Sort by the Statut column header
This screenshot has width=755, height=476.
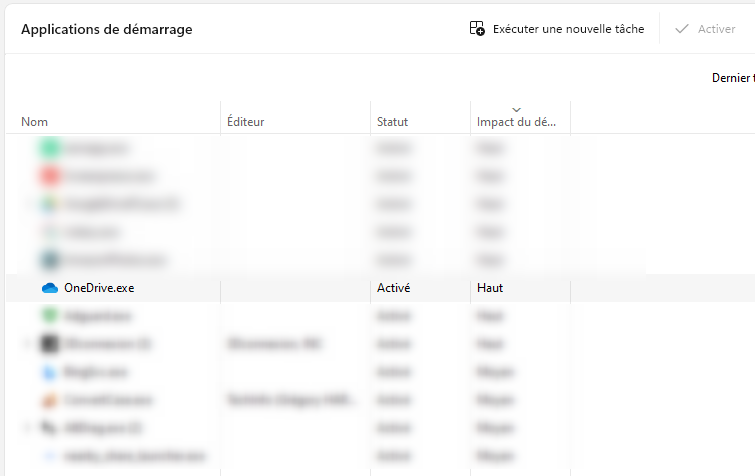392,122
